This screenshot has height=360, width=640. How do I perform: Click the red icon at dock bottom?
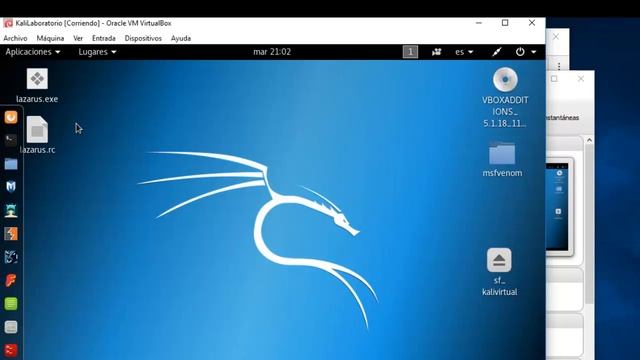[11, 350]
